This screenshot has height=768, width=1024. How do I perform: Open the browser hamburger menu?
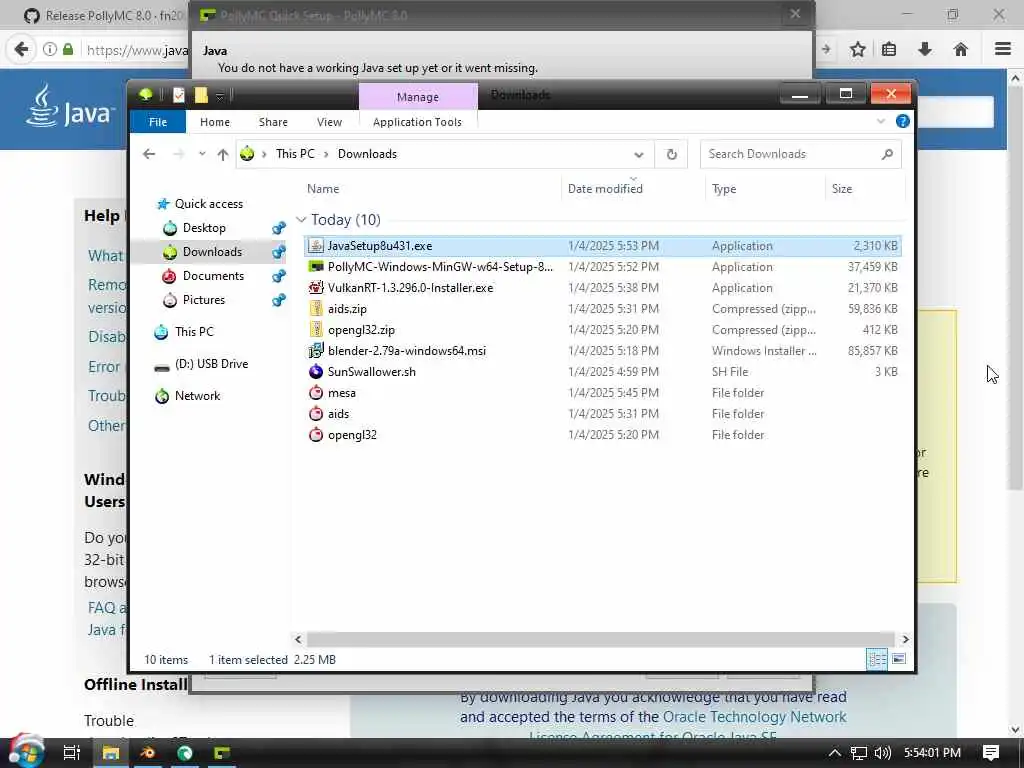point(1003,49)
